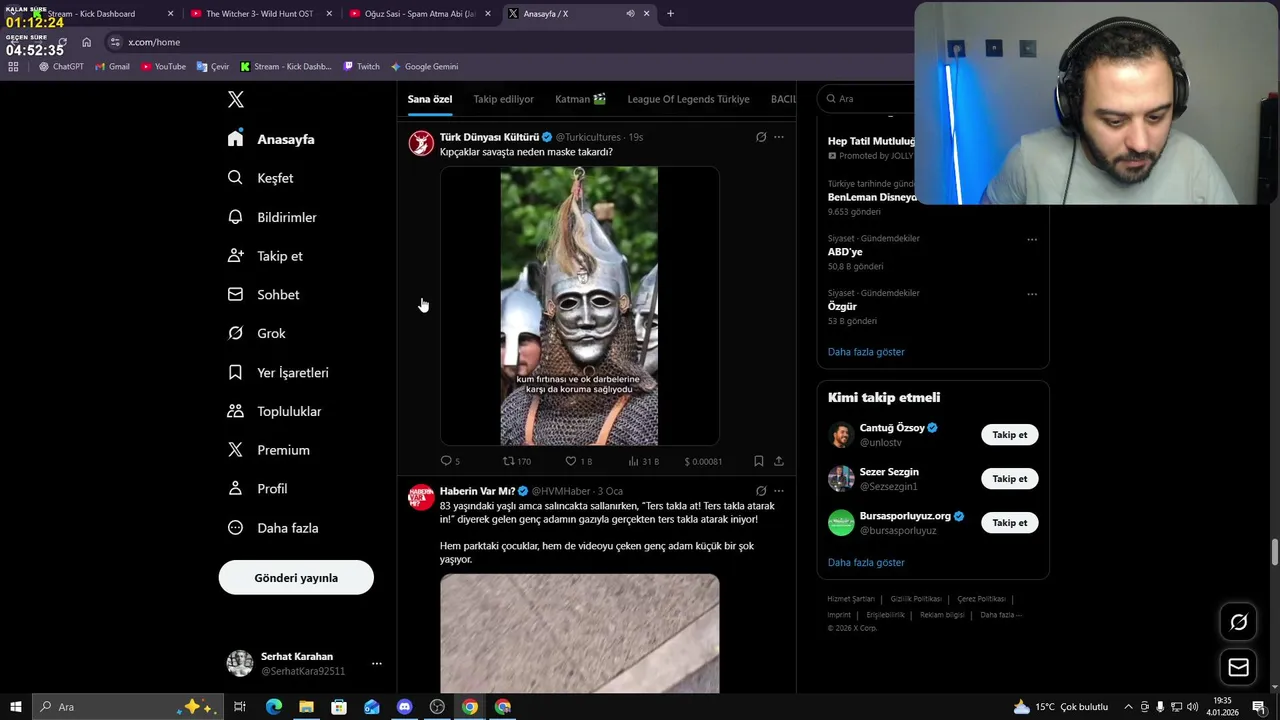Open Discord from the taskbar
The width and height of the screenshot is (1280, 720).
(404, 707)
